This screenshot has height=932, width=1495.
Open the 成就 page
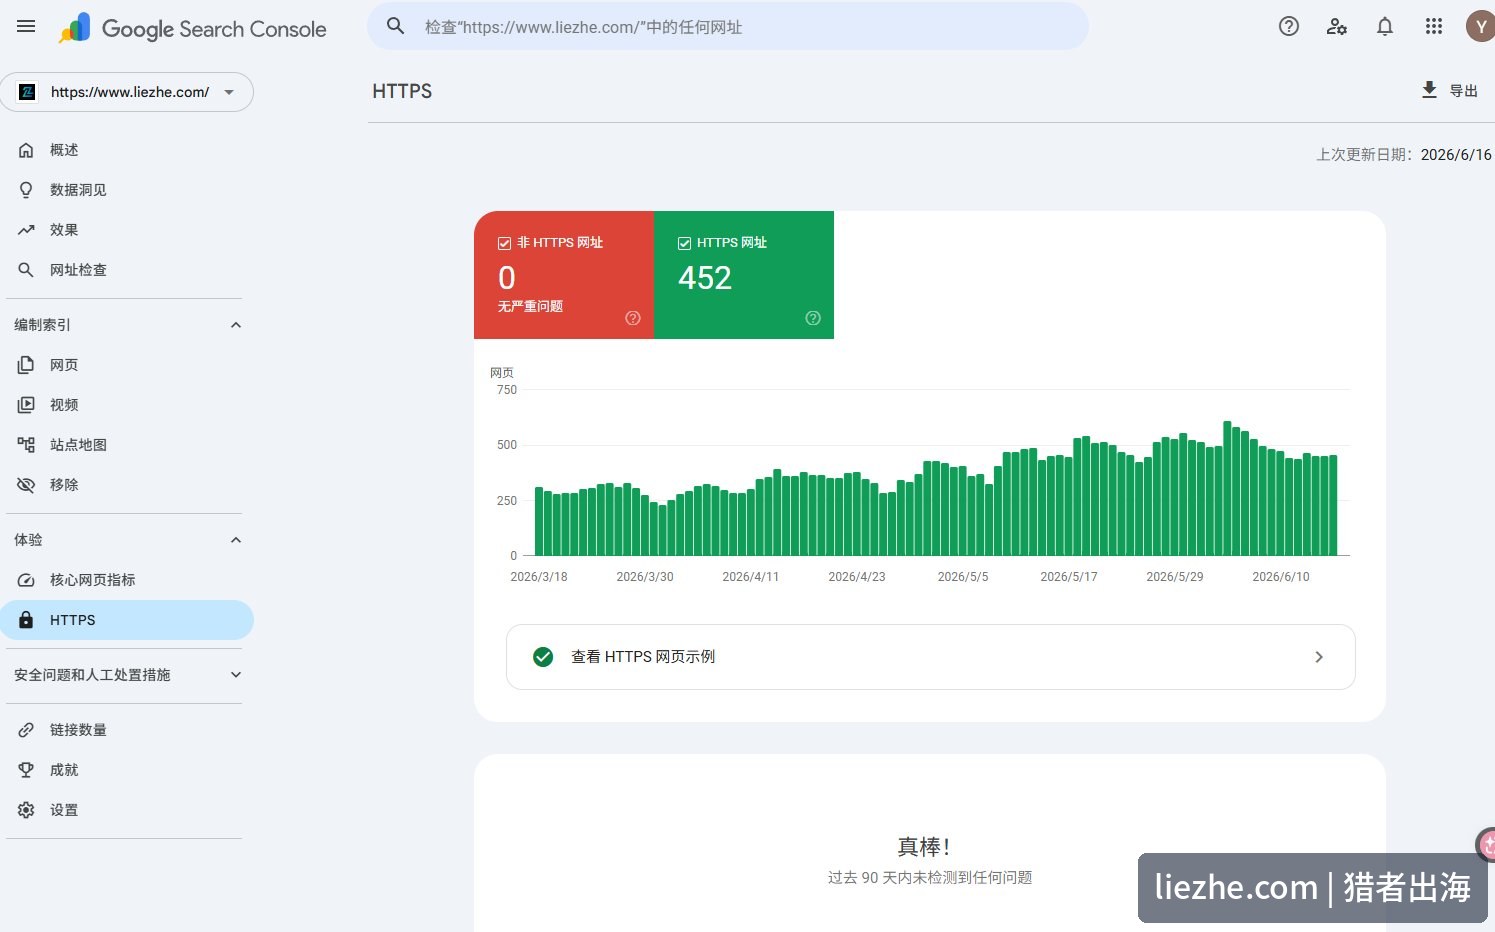click(x=127, y=770)
